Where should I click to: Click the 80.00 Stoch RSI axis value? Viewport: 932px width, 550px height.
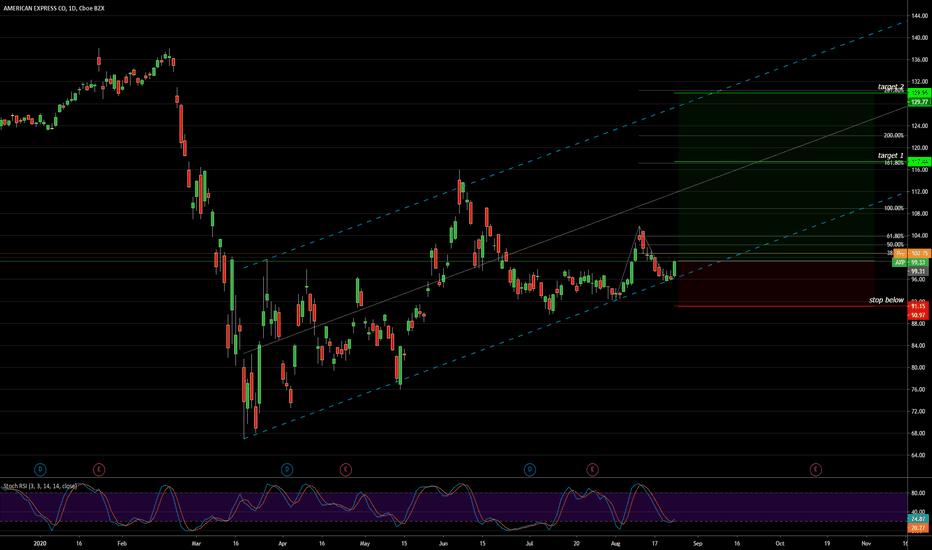918,493
